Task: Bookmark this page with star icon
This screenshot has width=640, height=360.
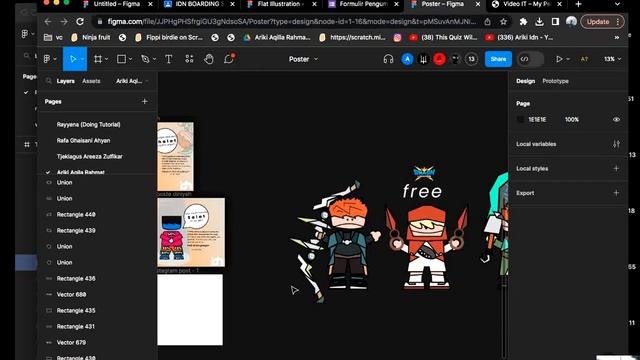Action: point(503,22)
